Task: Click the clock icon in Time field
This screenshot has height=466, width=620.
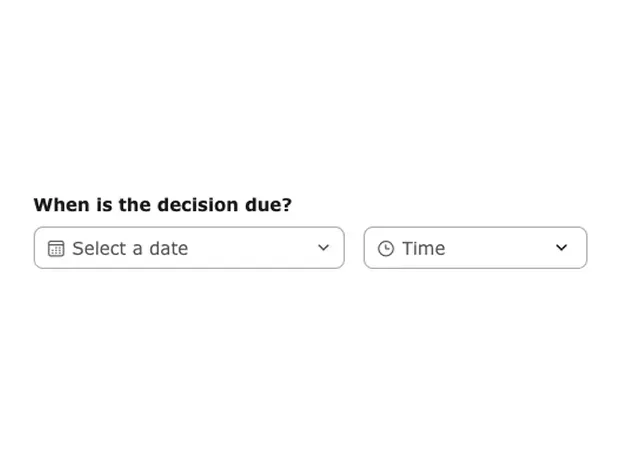Action: pos(386,248)
